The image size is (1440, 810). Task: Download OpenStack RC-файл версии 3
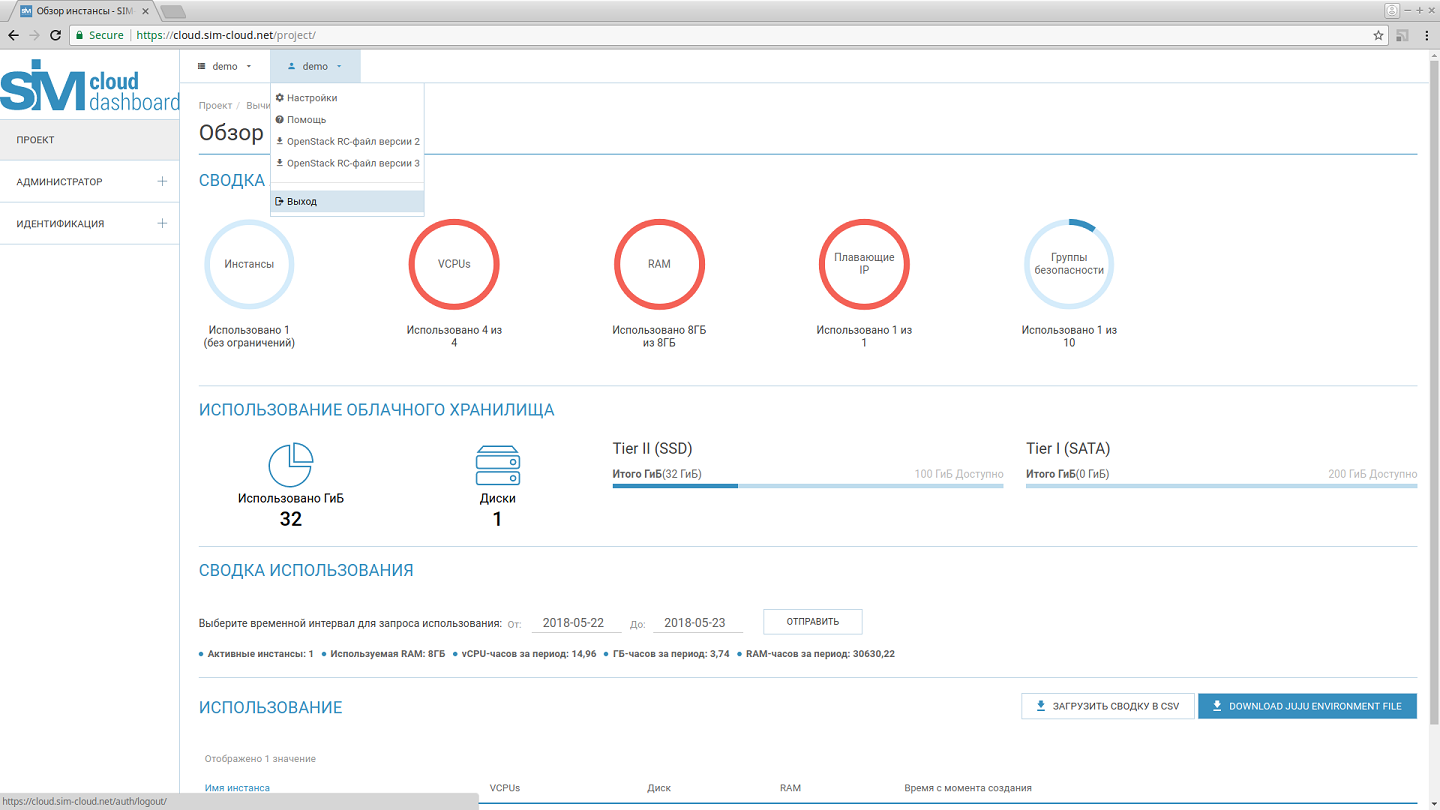[x=352, y=163]
